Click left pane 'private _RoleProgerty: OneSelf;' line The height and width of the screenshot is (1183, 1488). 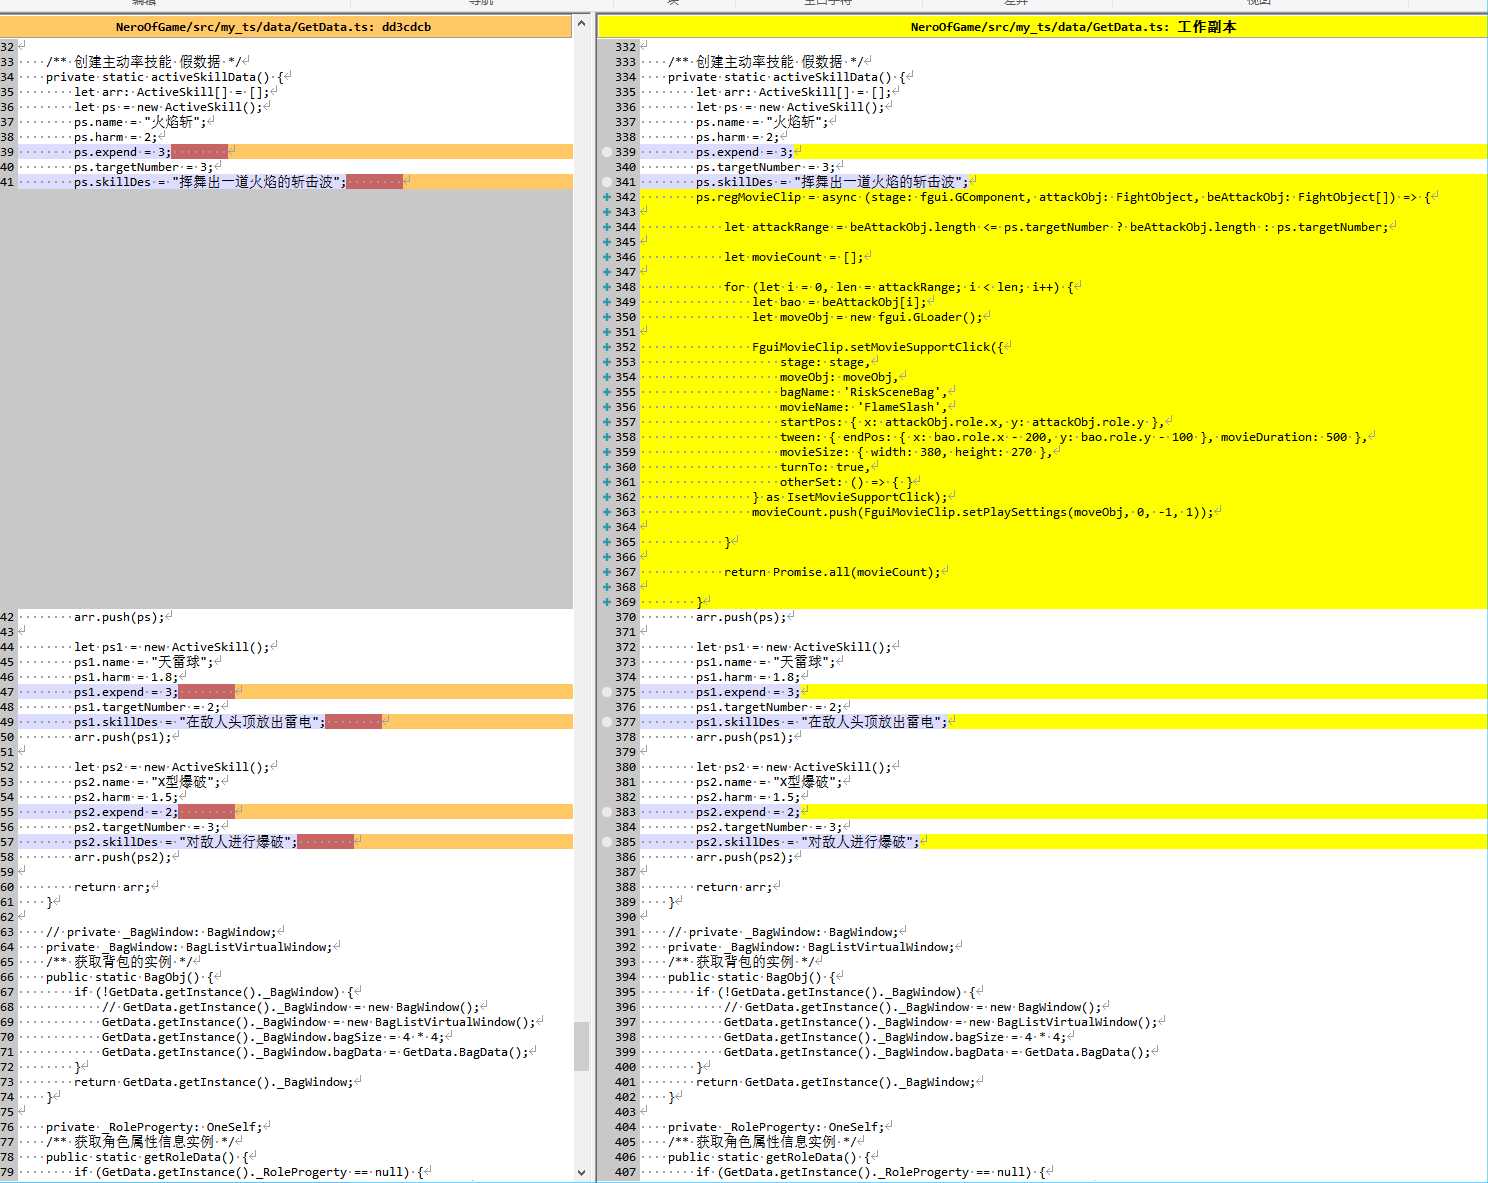click(x=154, y=1127)
